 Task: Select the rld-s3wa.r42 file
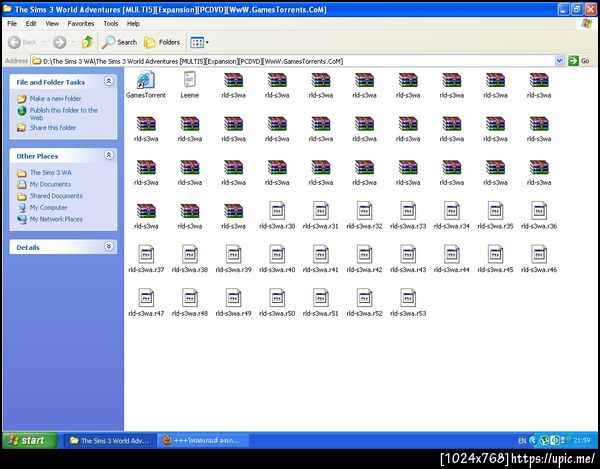tap(364, 259)
